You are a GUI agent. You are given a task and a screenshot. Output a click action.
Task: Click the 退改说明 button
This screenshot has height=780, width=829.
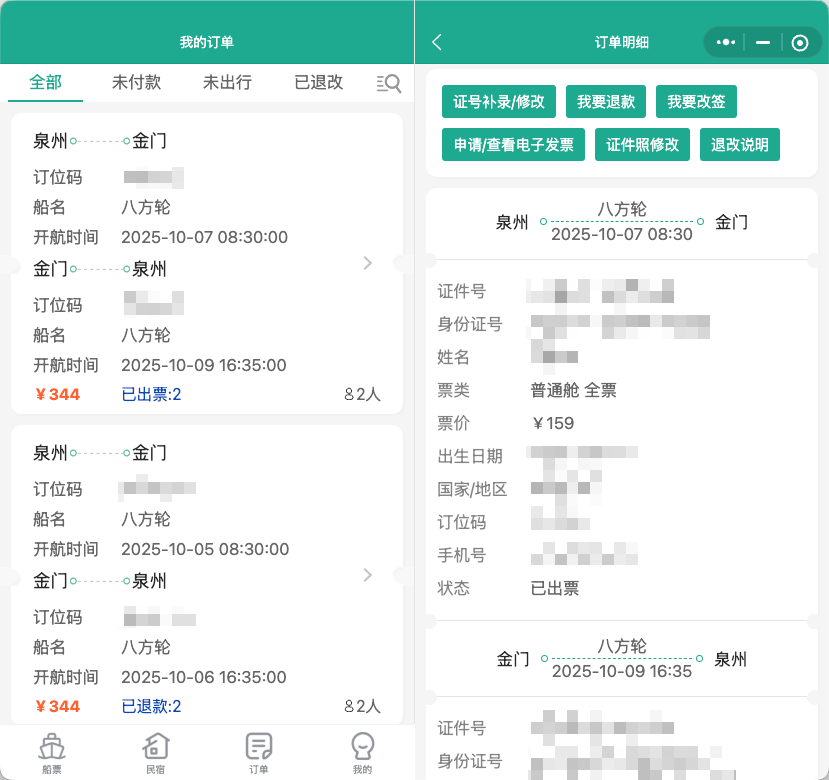pos(740,145)
